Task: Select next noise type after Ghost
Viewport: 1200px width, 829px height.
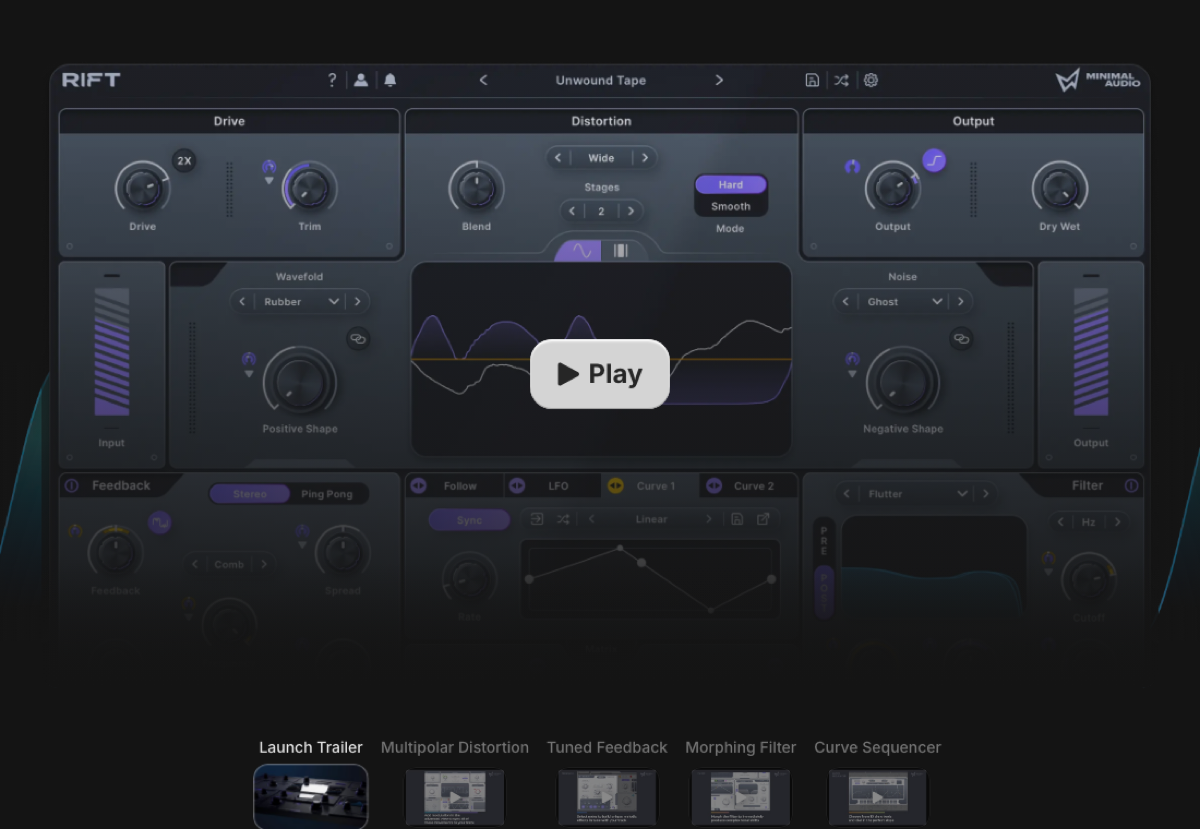Action: click(x=961, y=301)
